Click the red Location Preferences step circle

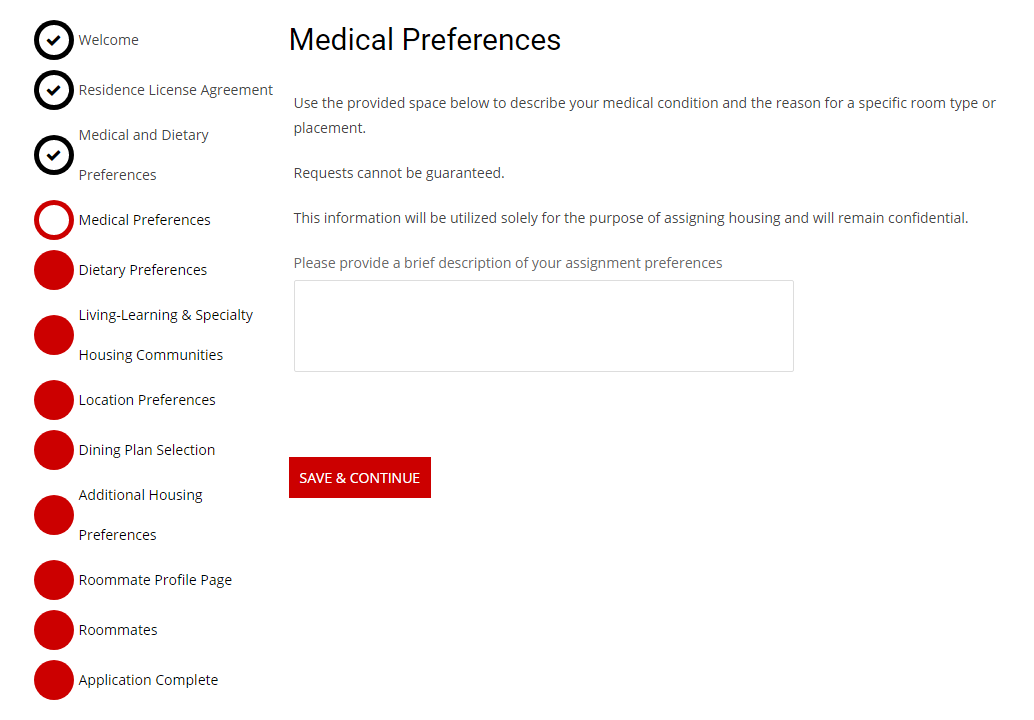click(x=54, y=400)
